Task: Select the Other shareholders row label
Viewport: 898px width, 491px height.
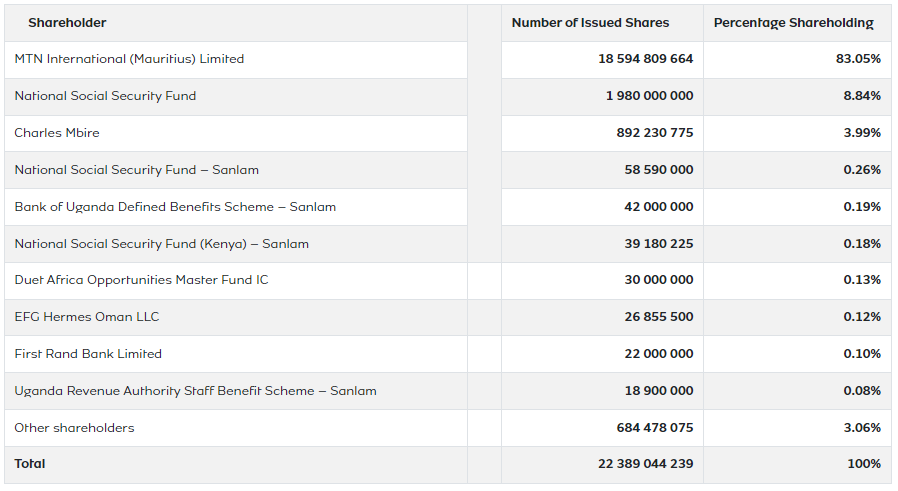Action: [74, 428]
